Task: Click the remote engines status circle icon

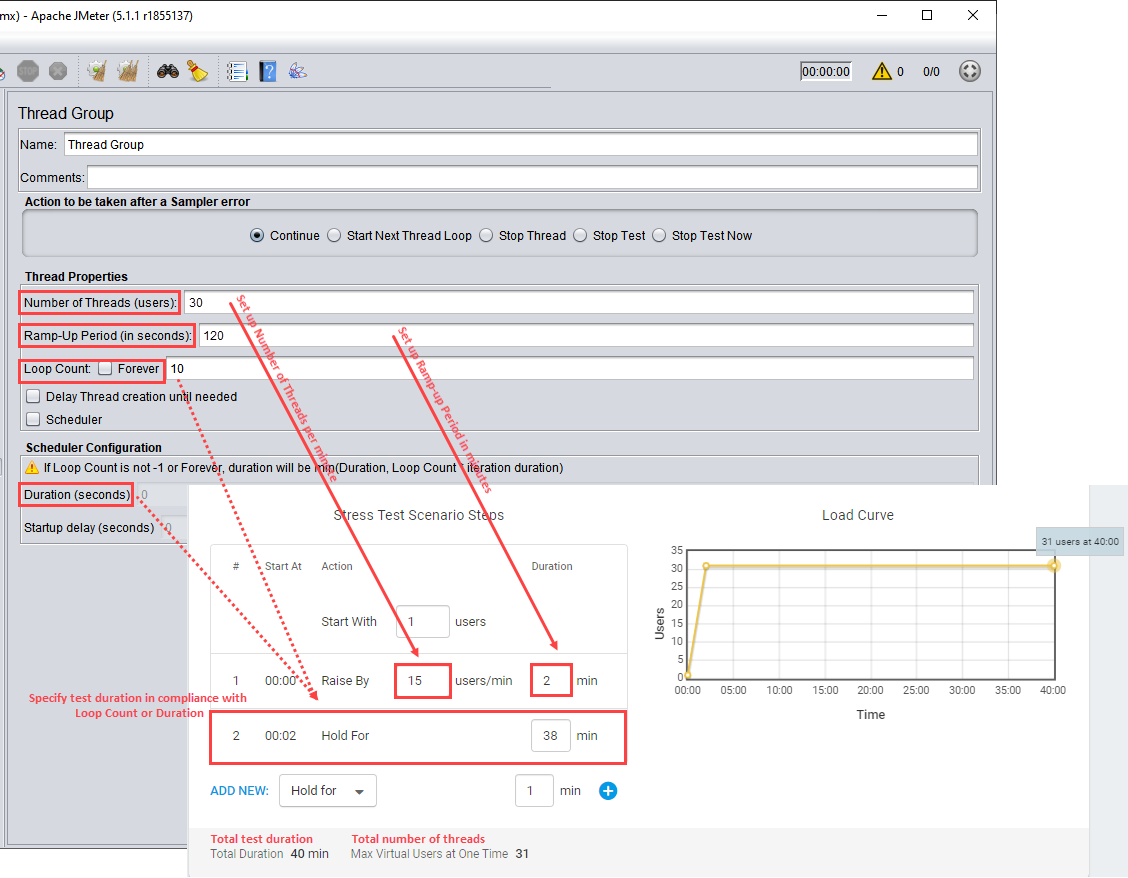Action: pos(970,71)
